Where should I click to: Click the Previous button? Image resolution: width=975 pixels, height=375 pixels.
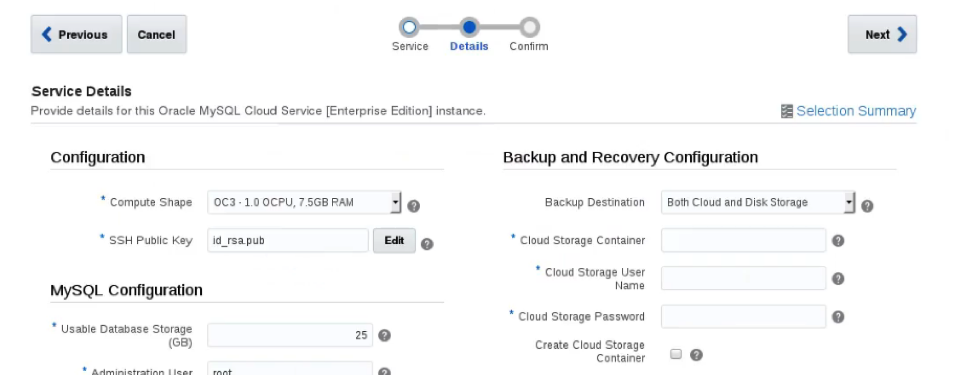pyautogui.click(x=76, y=34)
